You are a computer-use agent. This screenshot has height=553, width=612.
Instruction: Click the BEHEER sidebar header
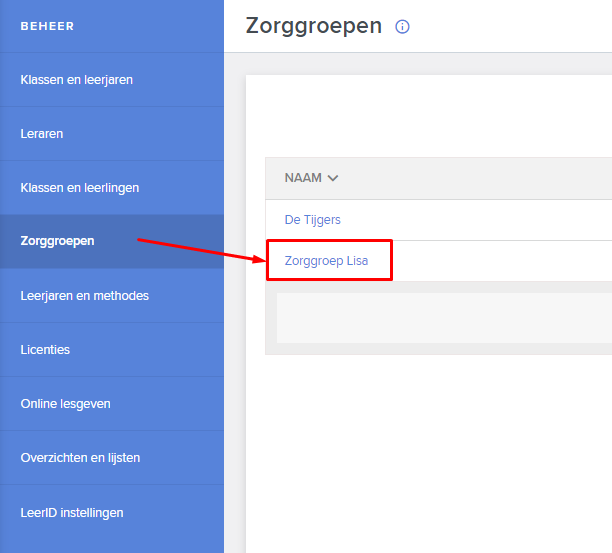pos(47,26)
